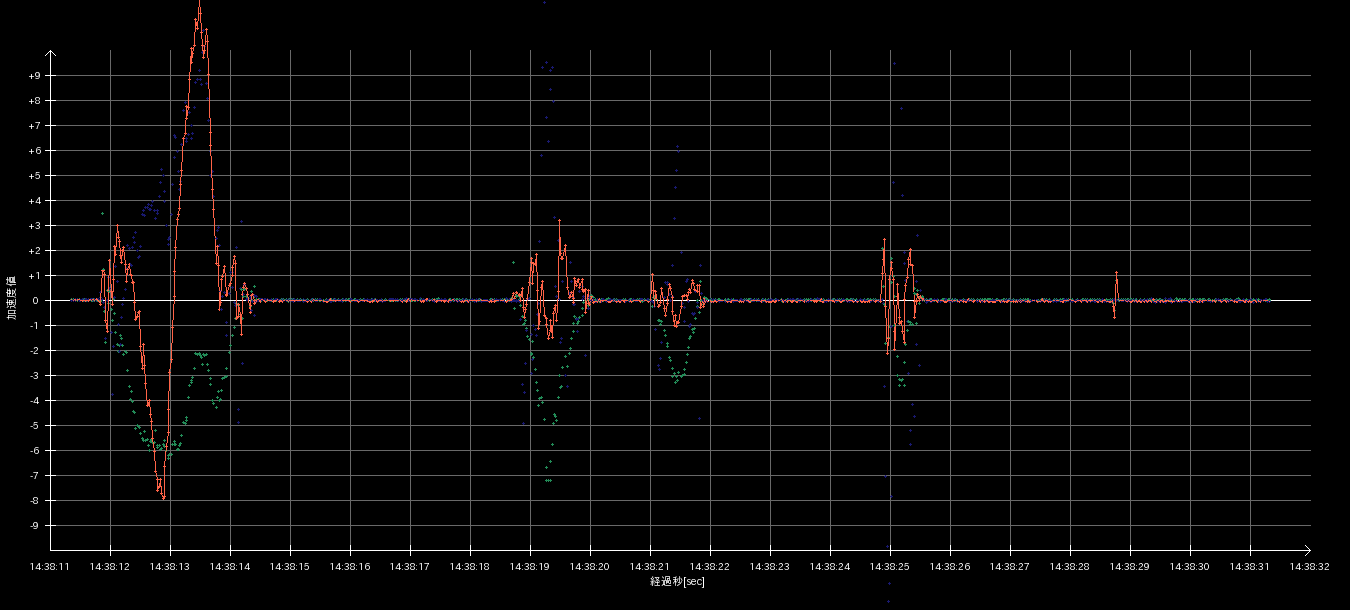Click the -5 y-axis value label

pyautogui.click(x=35, y=426)
